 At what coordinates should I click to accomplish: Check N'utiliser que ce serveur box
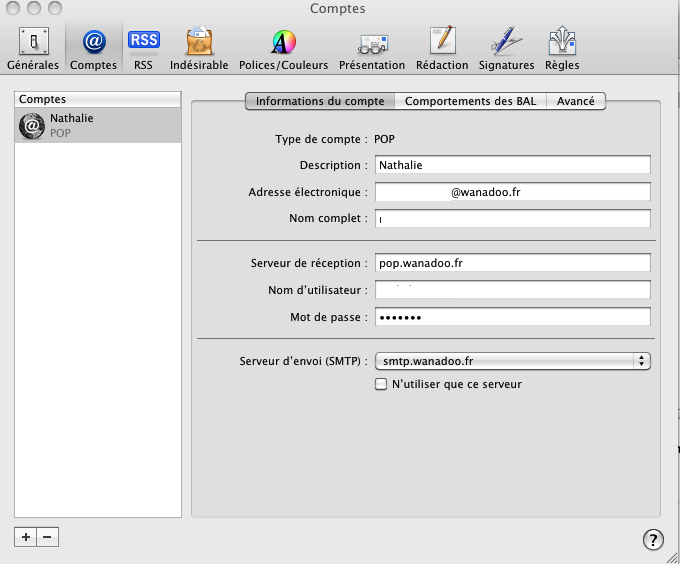[x=381, y=384]
